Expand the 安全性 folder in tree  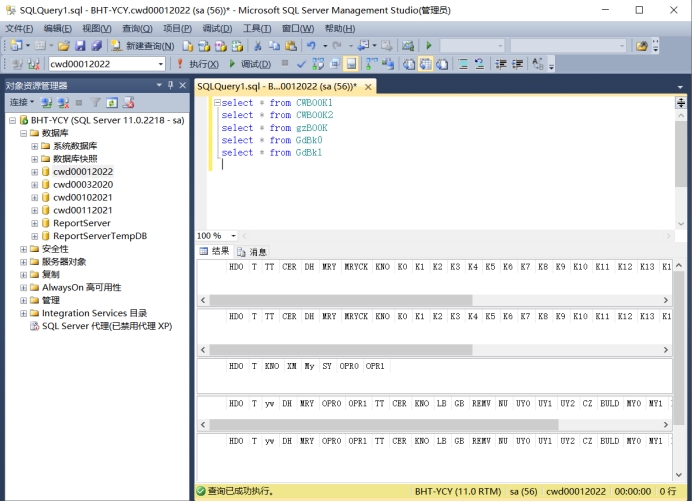23,249
